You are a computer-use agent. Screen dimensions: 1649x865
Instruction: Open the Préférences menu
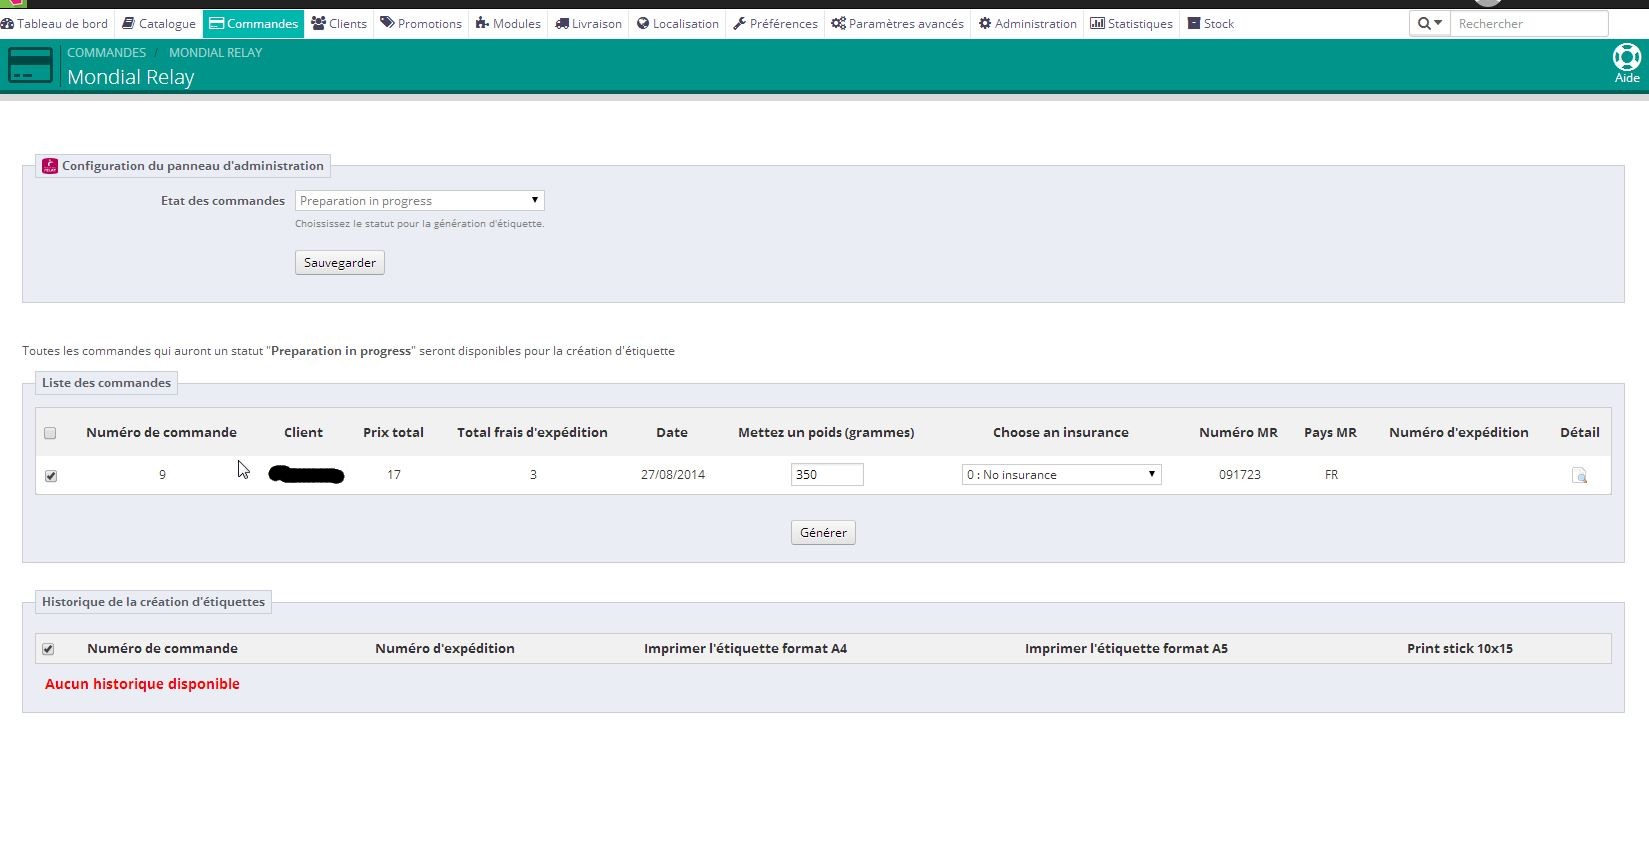point(775,23)
